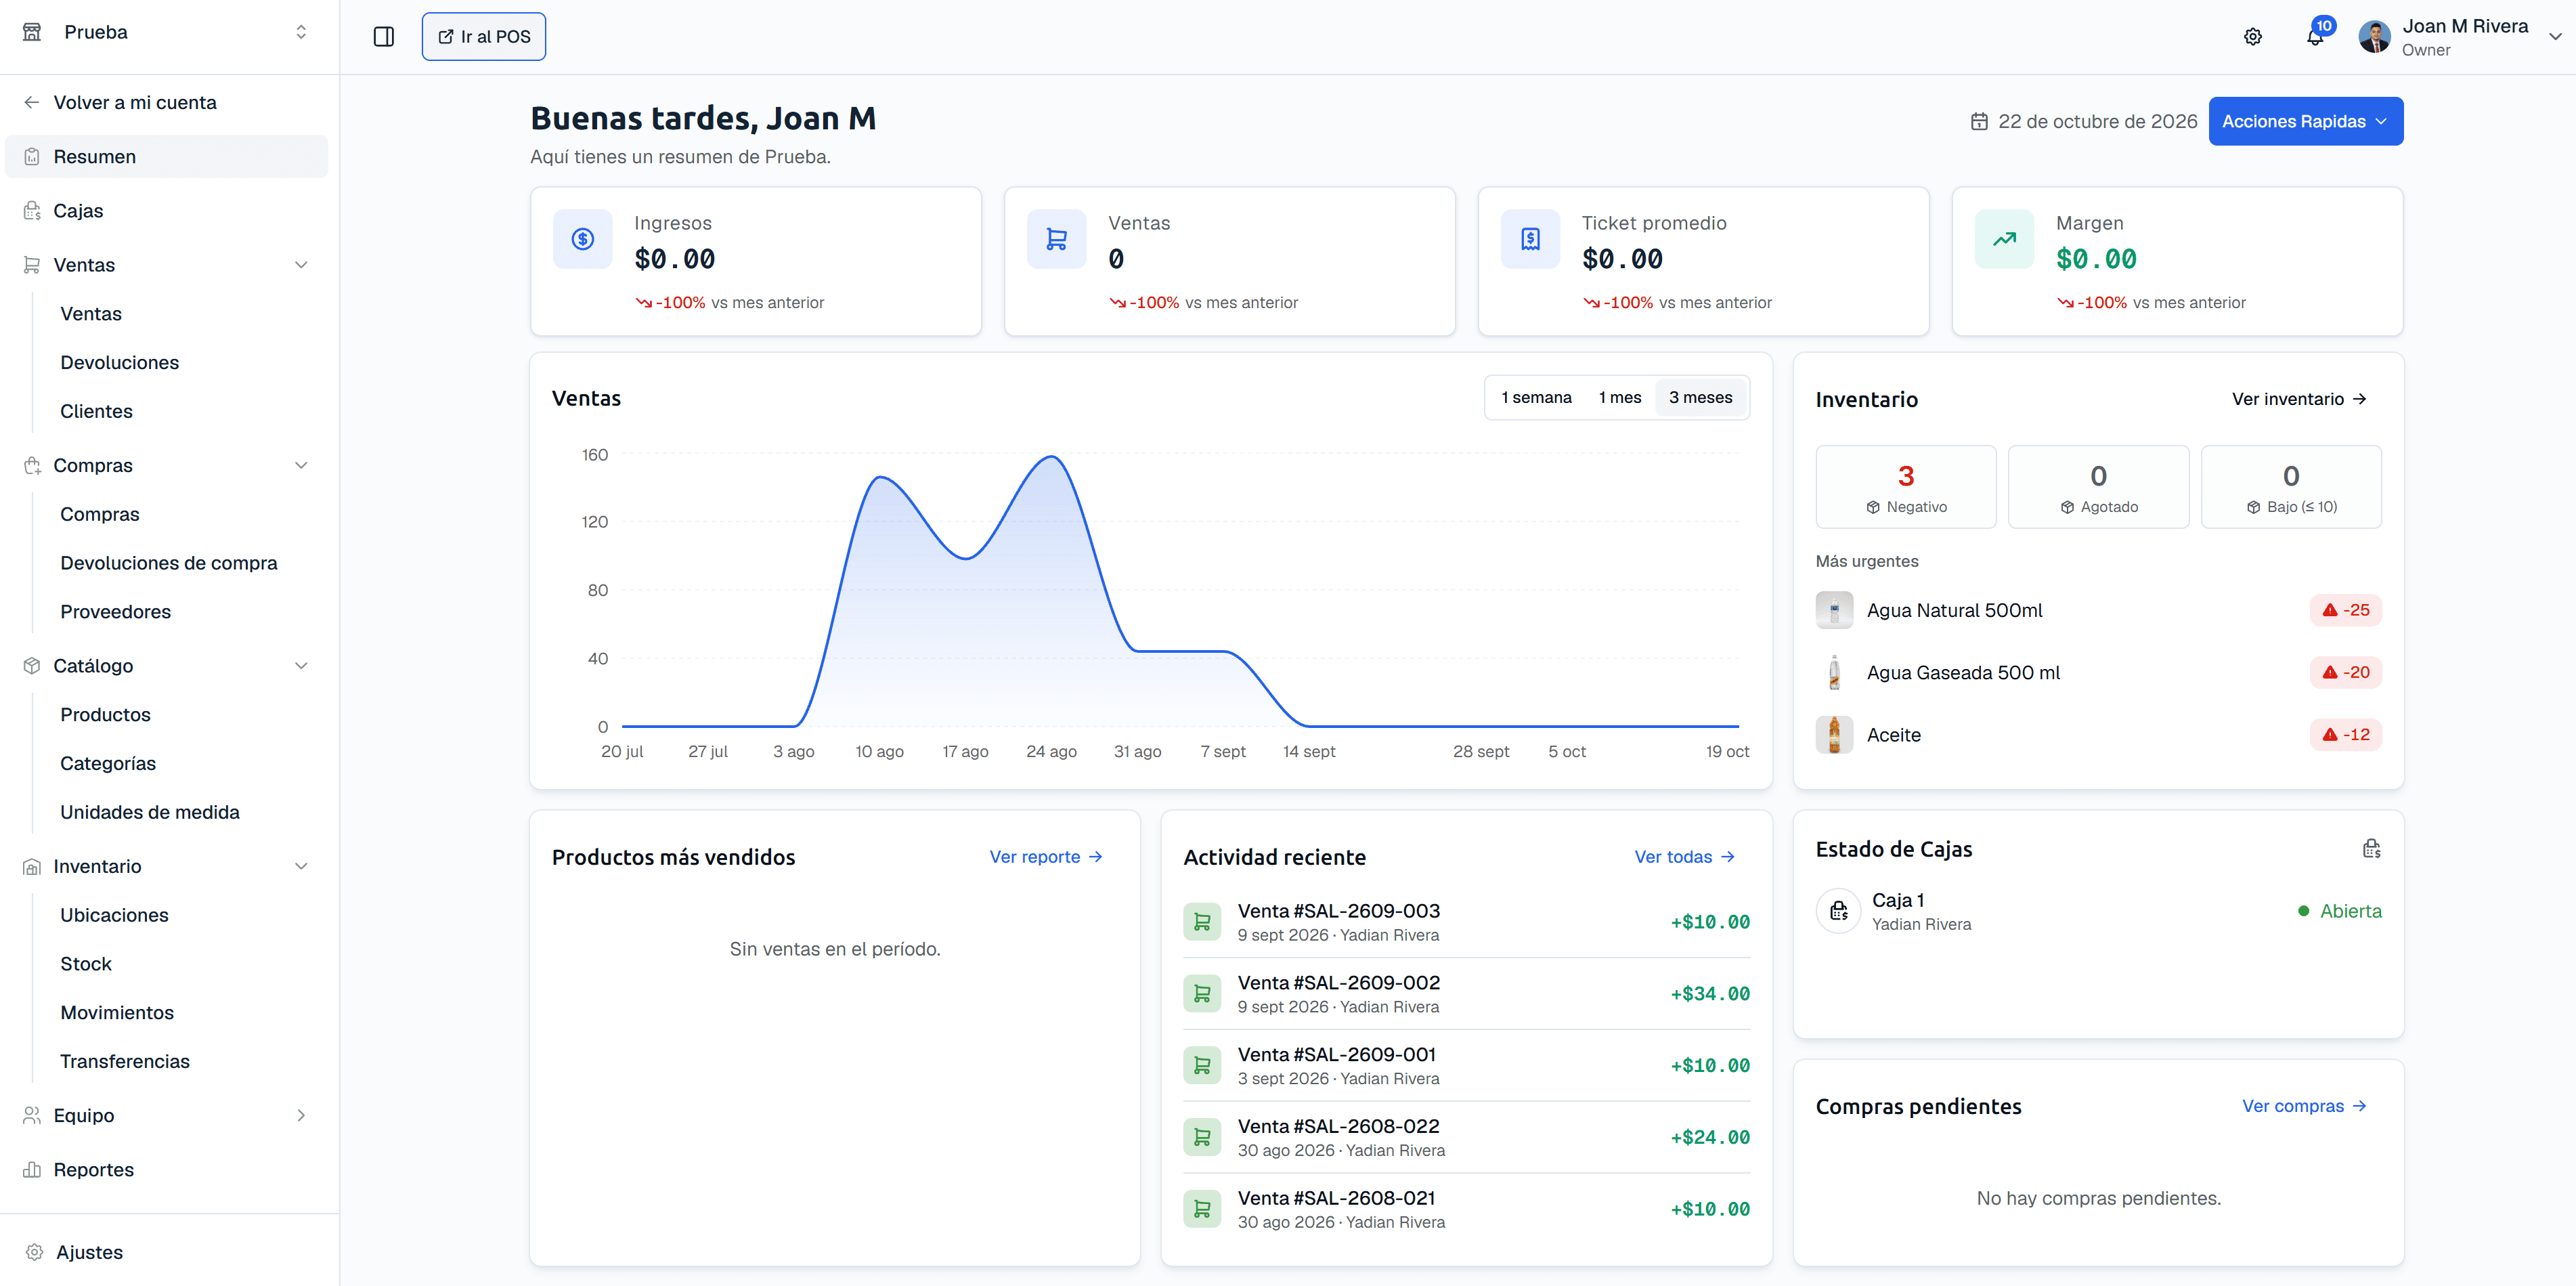Click the calendar icon beside the date

tap(1978, 122)
